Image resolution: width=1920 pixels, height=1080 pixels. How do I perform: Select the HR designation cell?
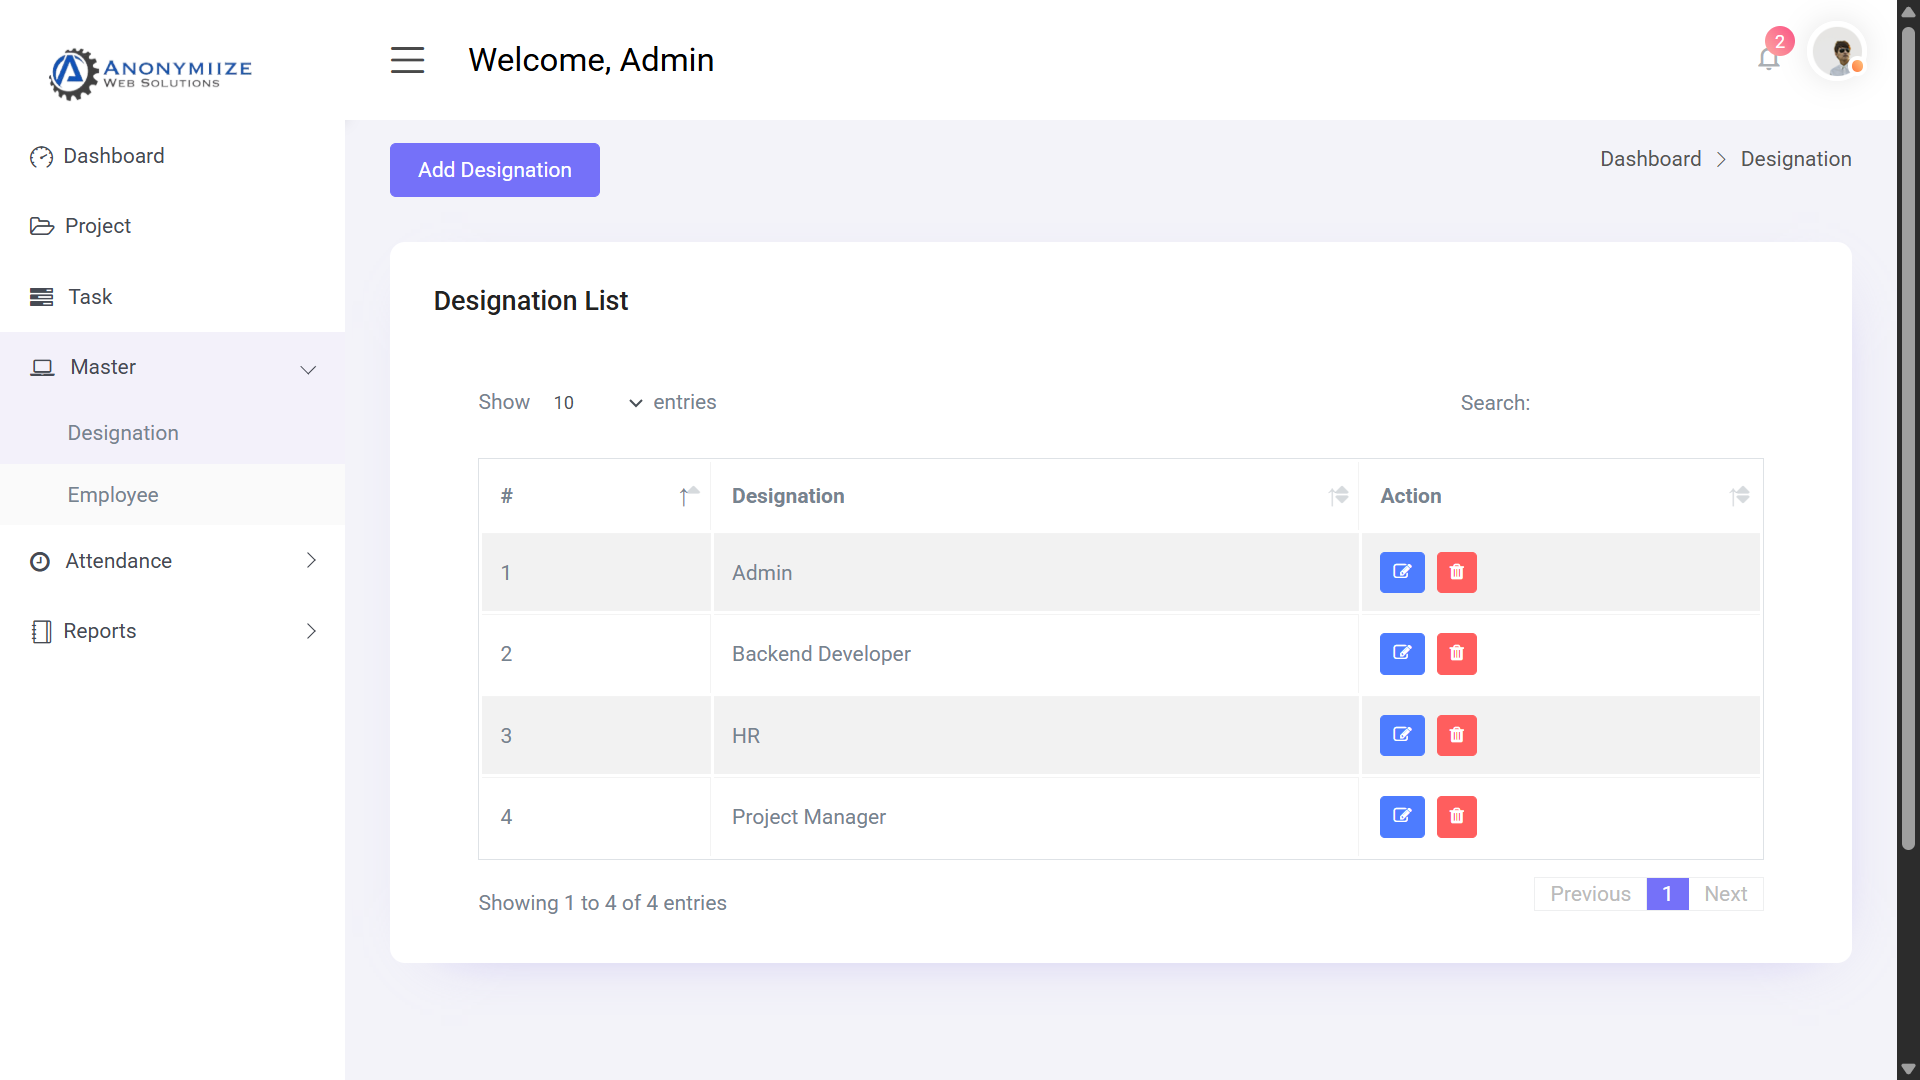click(1035, 736)
